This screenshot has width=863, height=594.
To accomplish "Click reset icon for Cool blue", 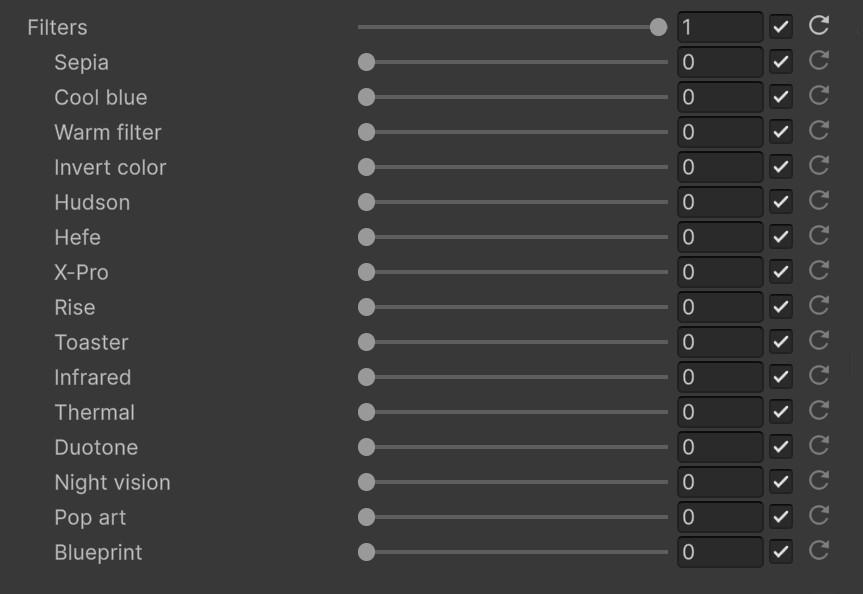I will point(819,96).
